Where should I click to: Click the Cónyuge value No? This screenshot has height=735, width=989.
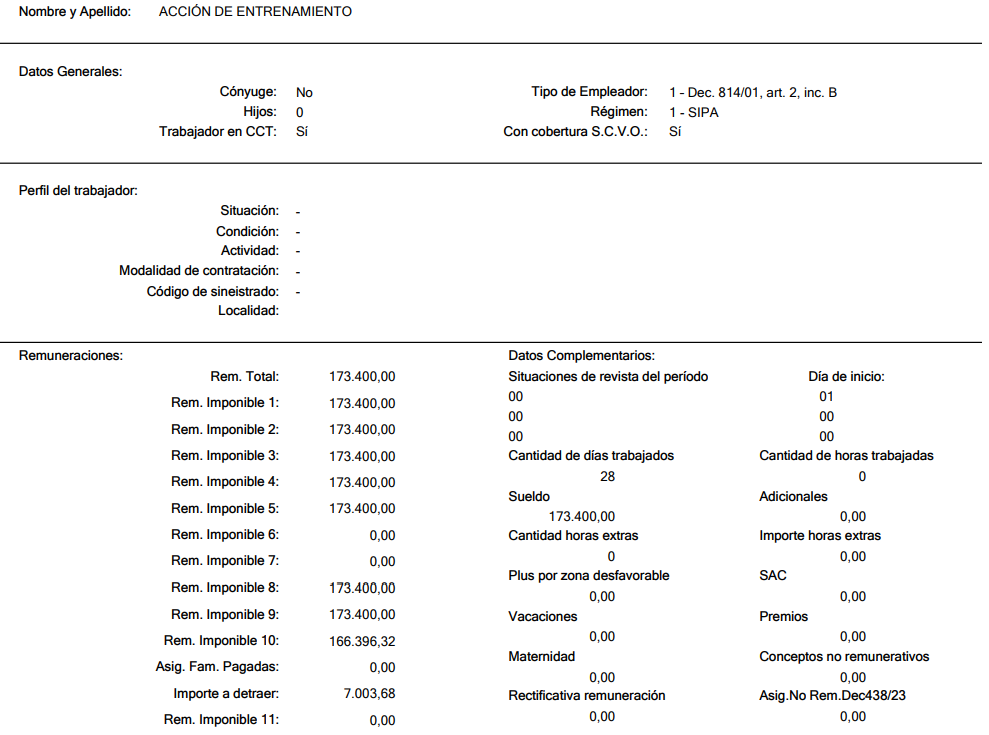pyautogui.click(x=304, y=92)
